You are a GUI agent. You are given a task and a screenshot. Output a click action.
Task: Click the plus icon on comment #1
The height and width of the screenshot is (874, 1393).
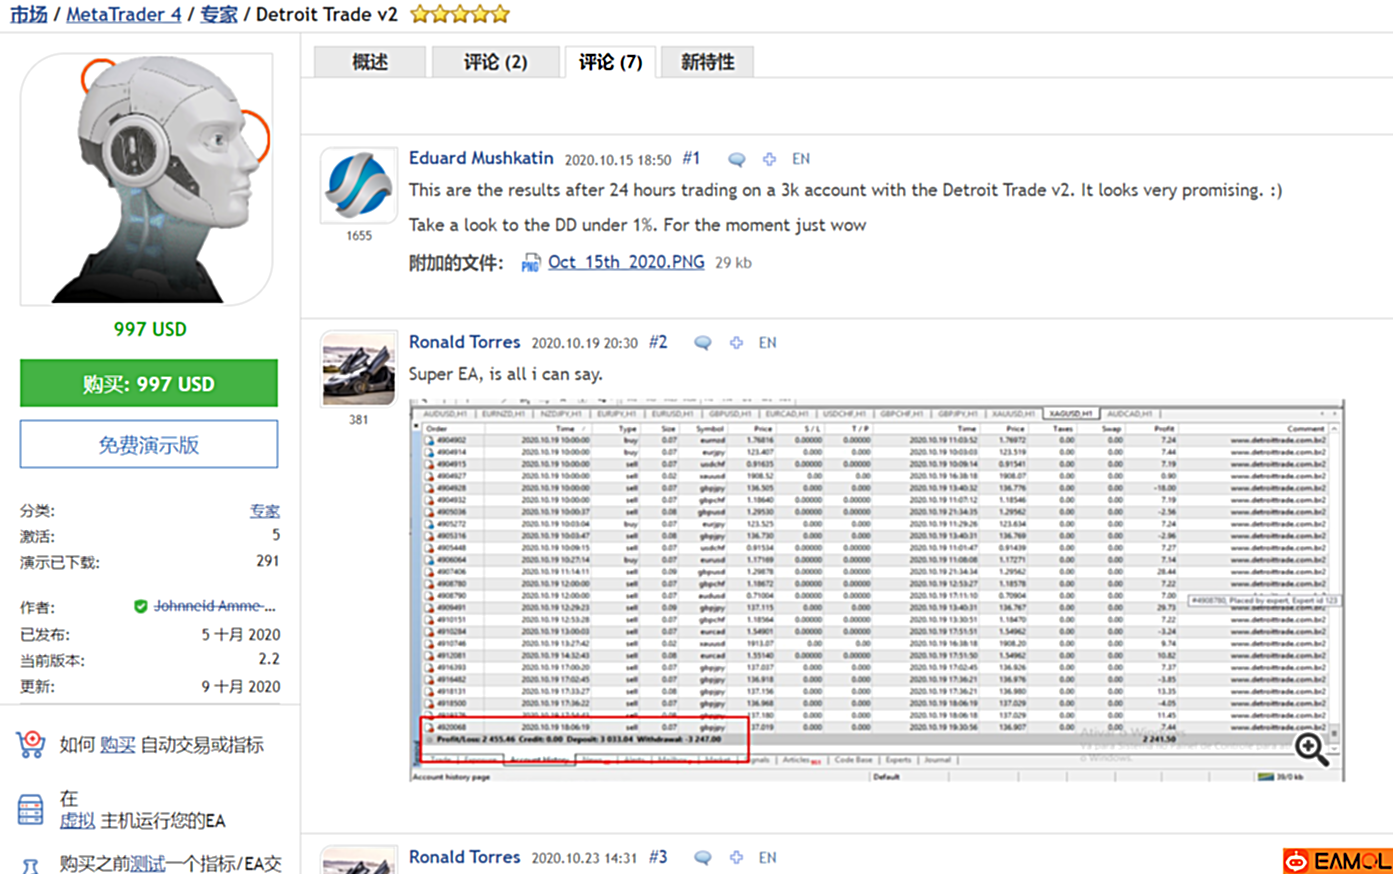769,159
